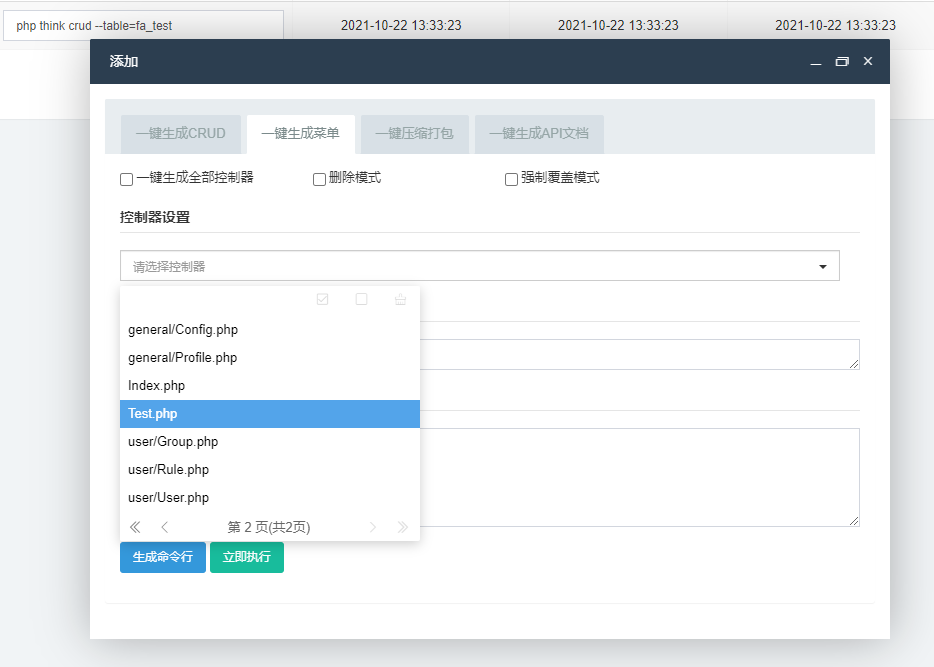Check the 删除模式 option

(320, 179)
